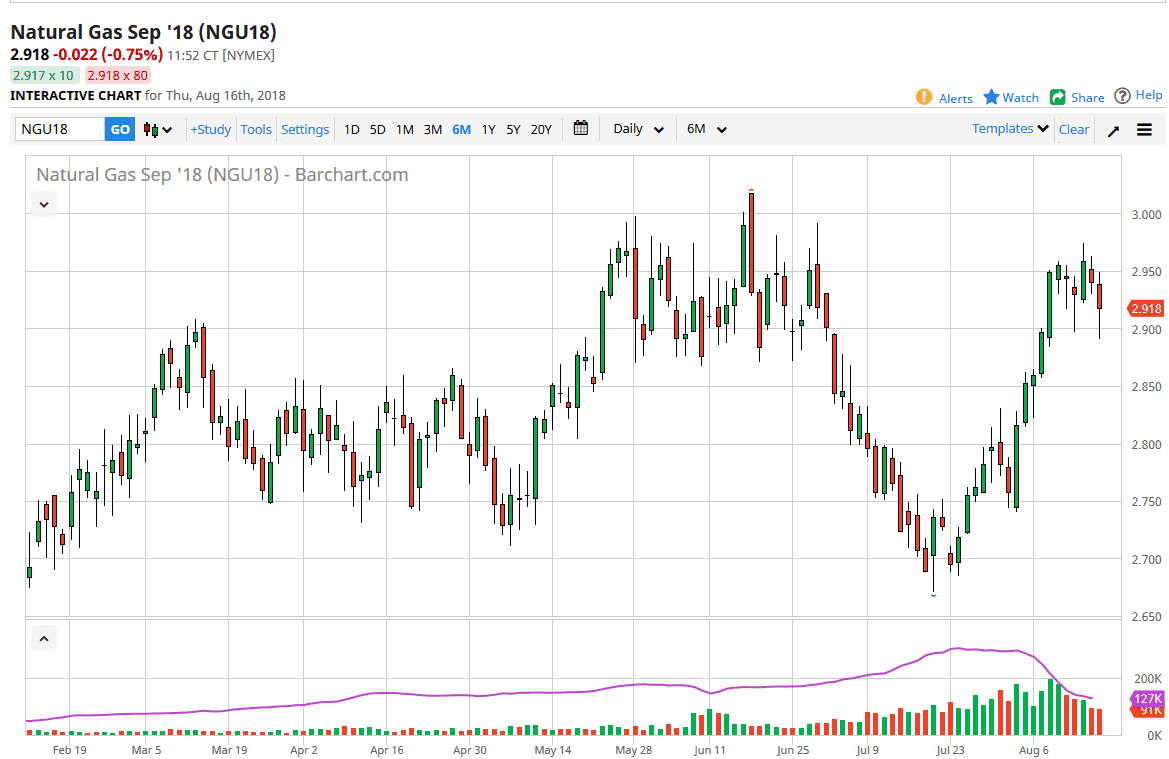Collapse the main price chart pane

click(44, 204)
